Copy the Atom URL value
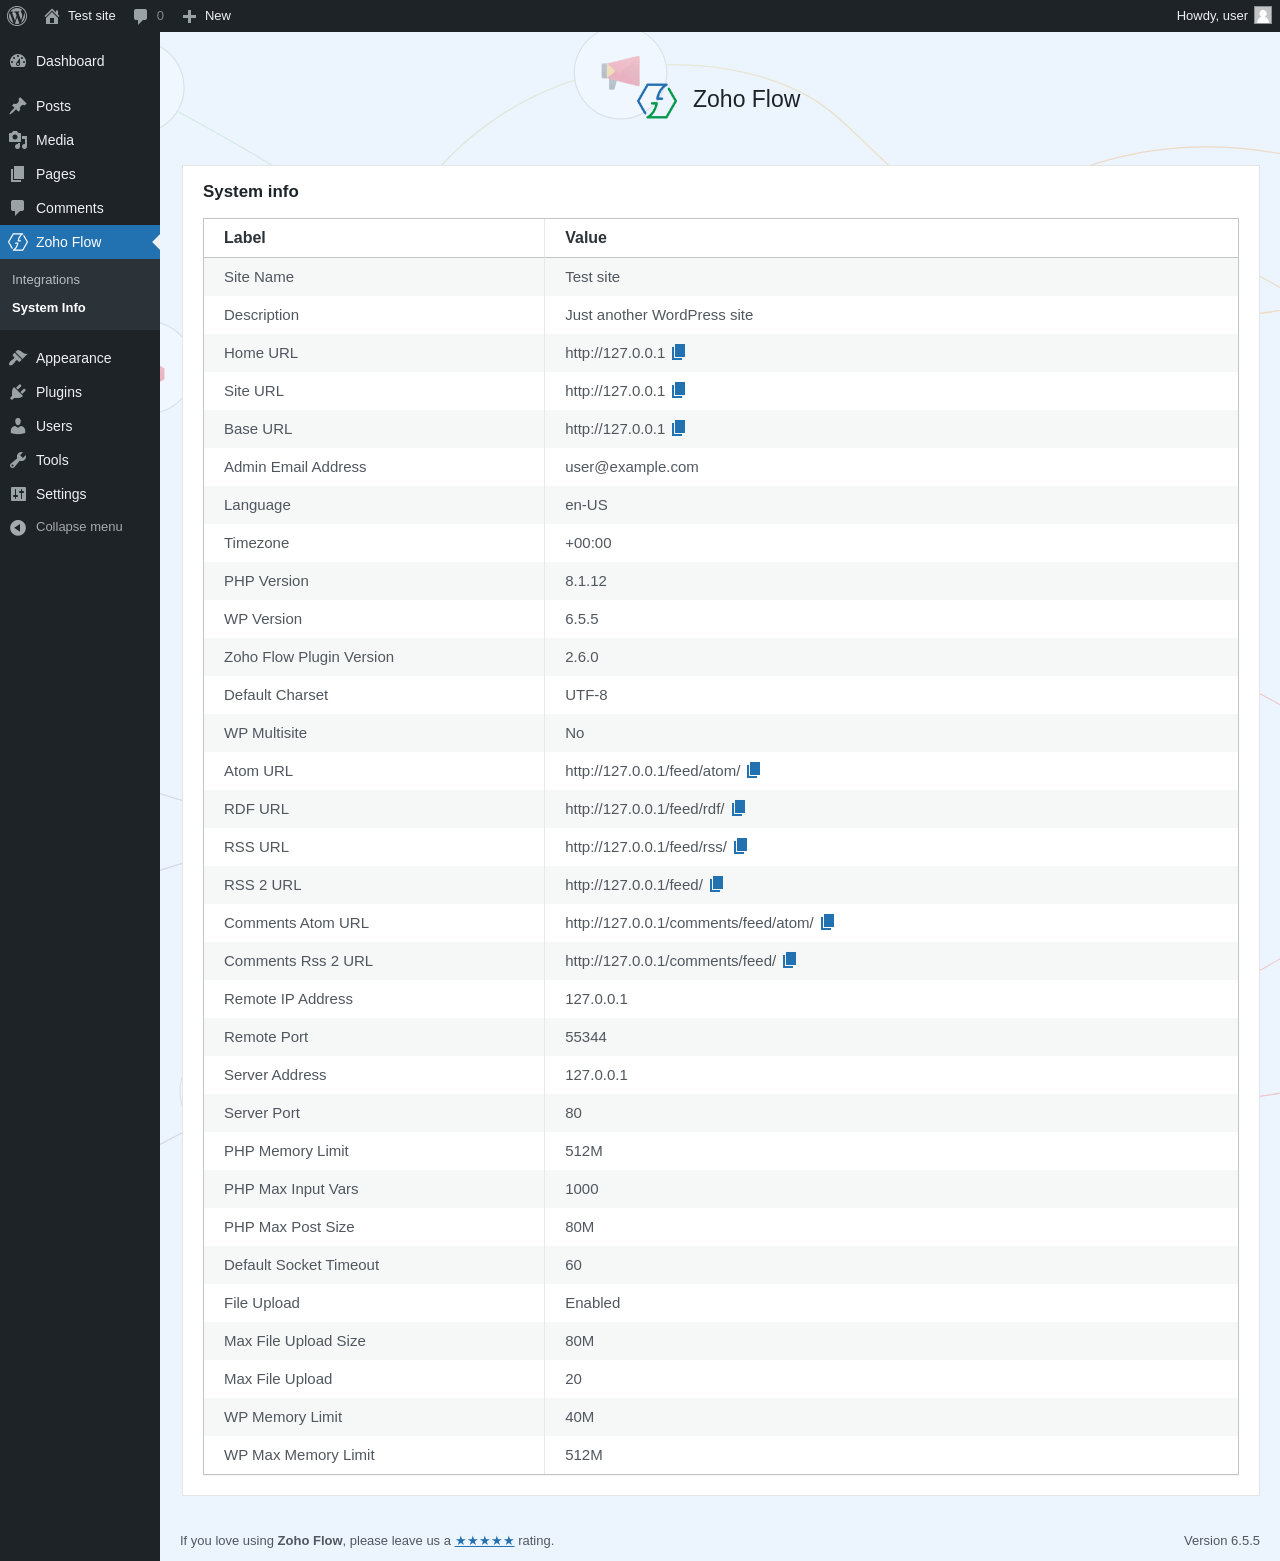1280x1561 pixels. (x=754, y=770)
